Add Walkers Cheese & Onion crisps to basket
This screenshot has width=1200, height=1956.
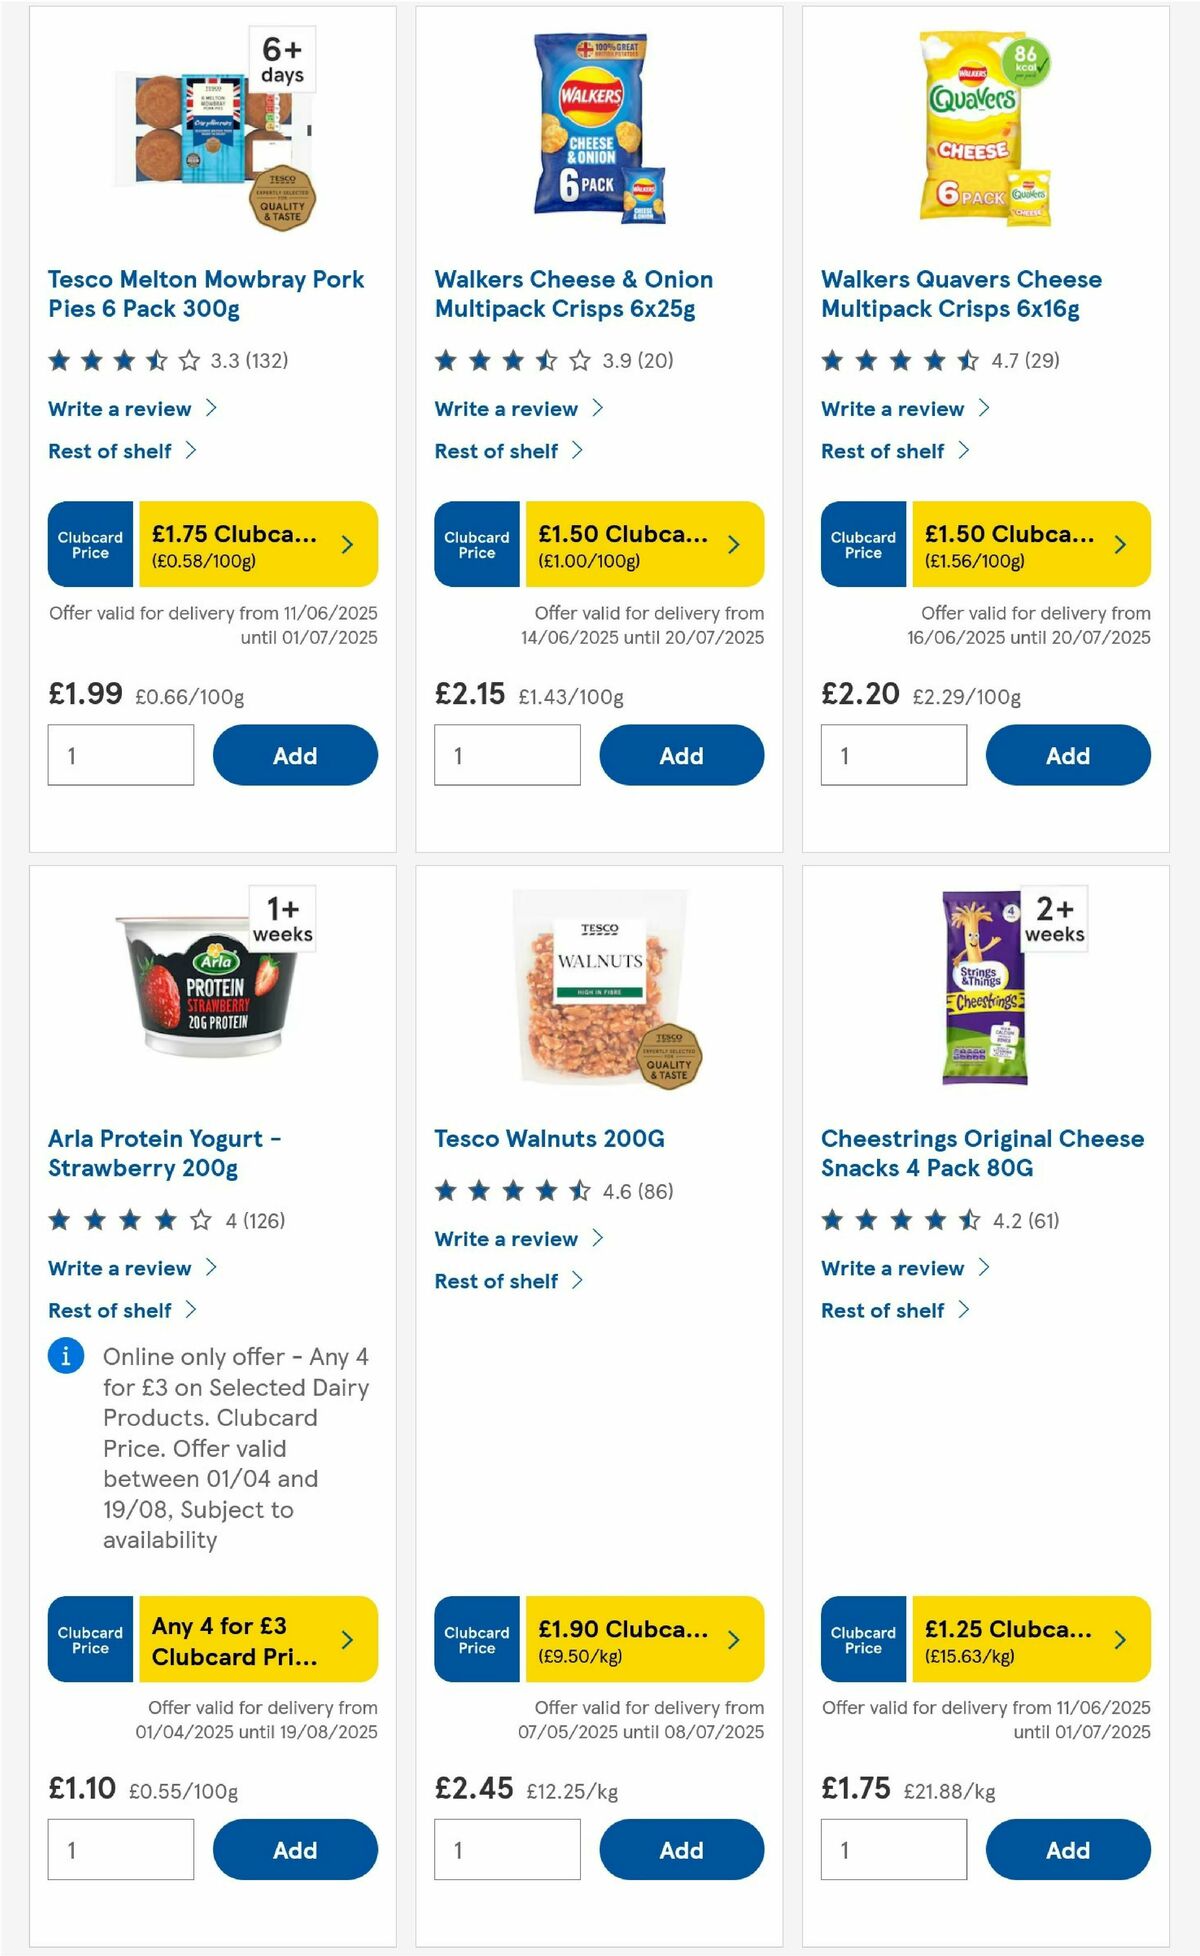click(x=681, y=755)
